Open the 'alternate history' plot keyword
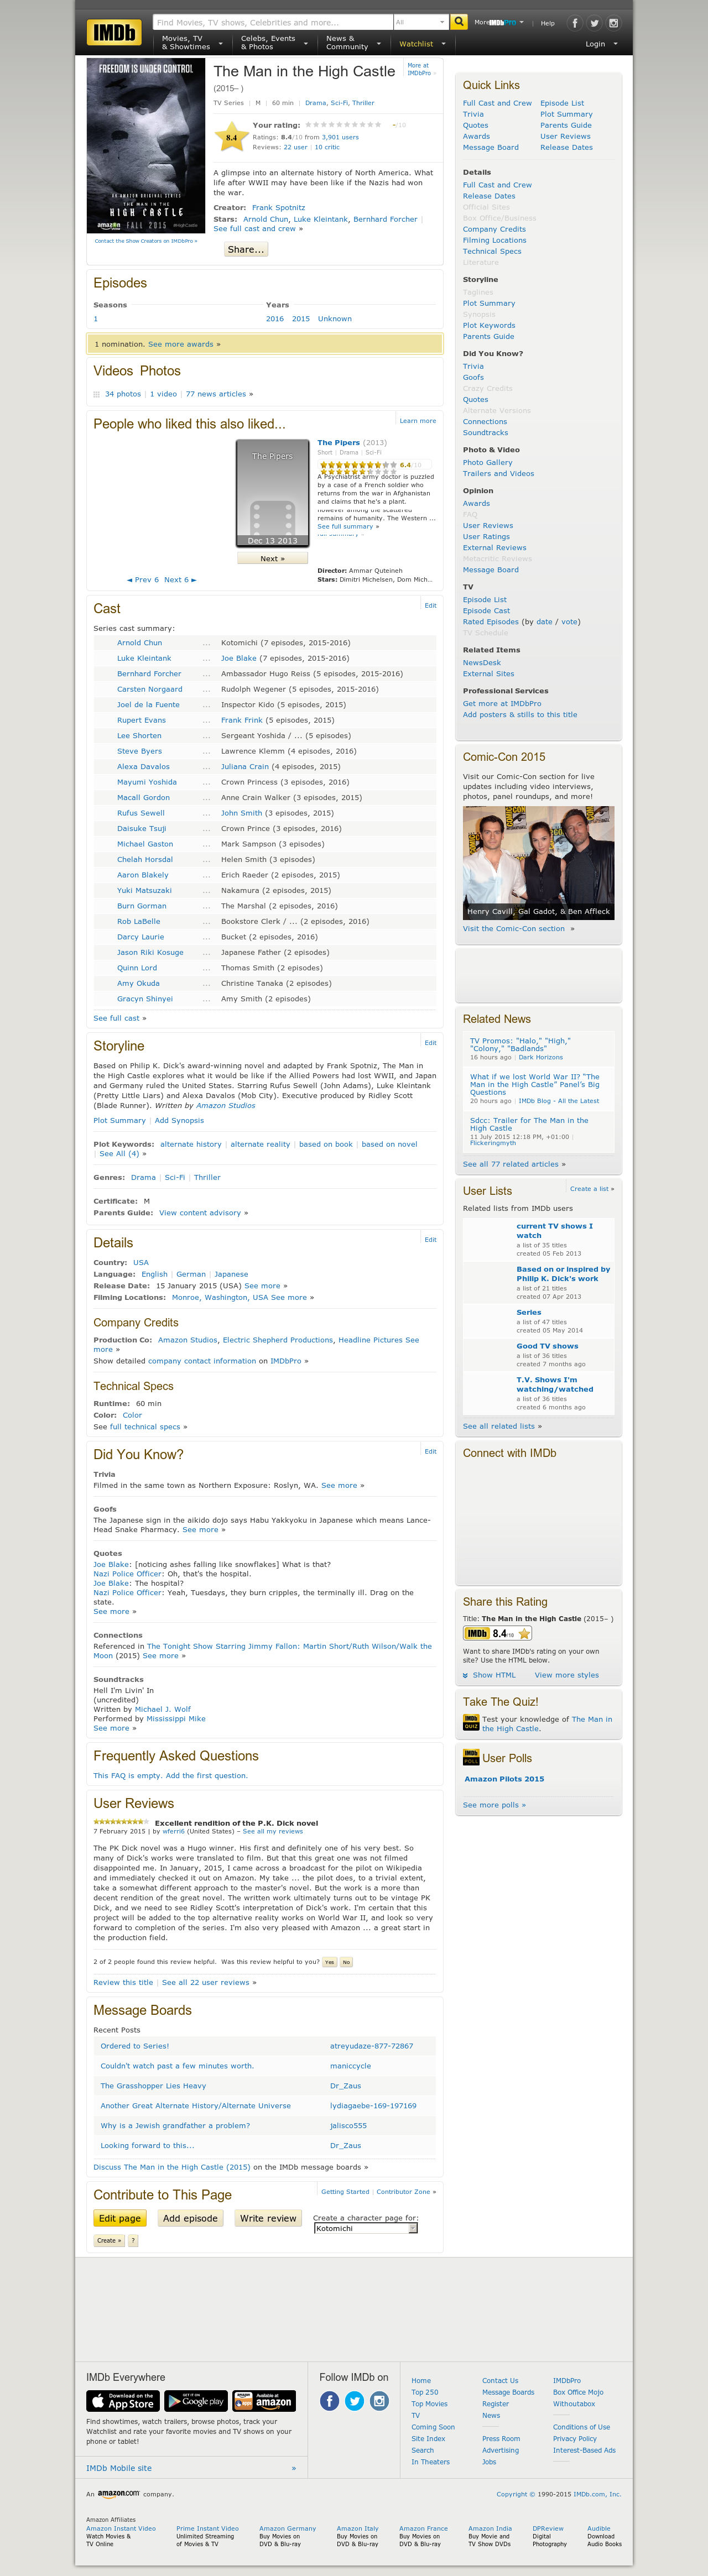The image size is (708, 2576). click(x=191, y=1144)
